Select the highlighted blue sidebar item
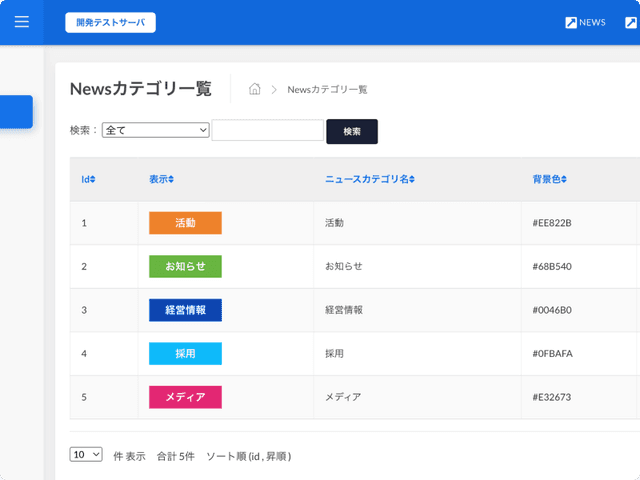Image resolution: width=640 pixels, height=480 pixels. pos(16,112)
